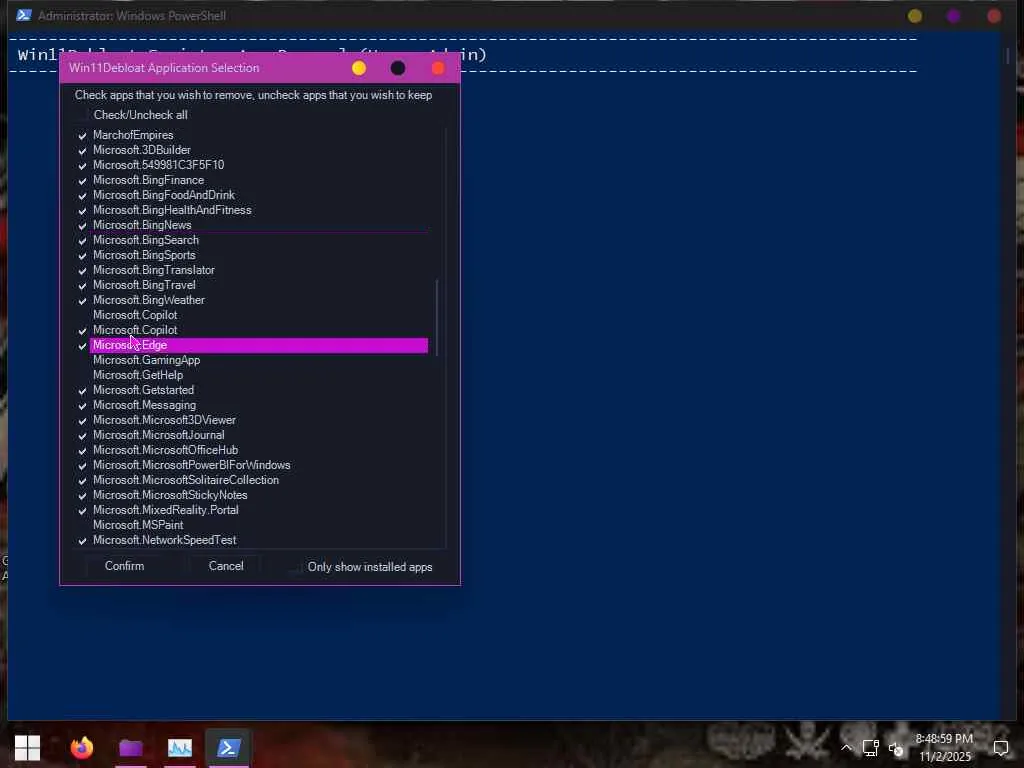
Task: Open the muted volume tray icon
Action: coord(895,748)
